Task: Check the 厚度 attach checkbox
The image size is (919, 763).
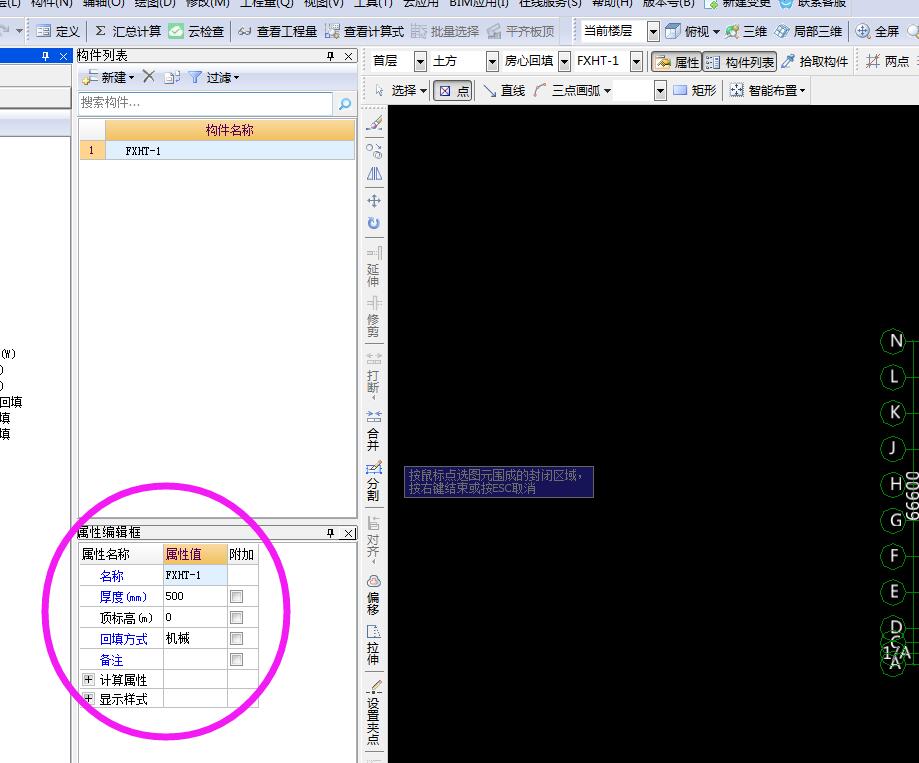Action: pos(237,597)
